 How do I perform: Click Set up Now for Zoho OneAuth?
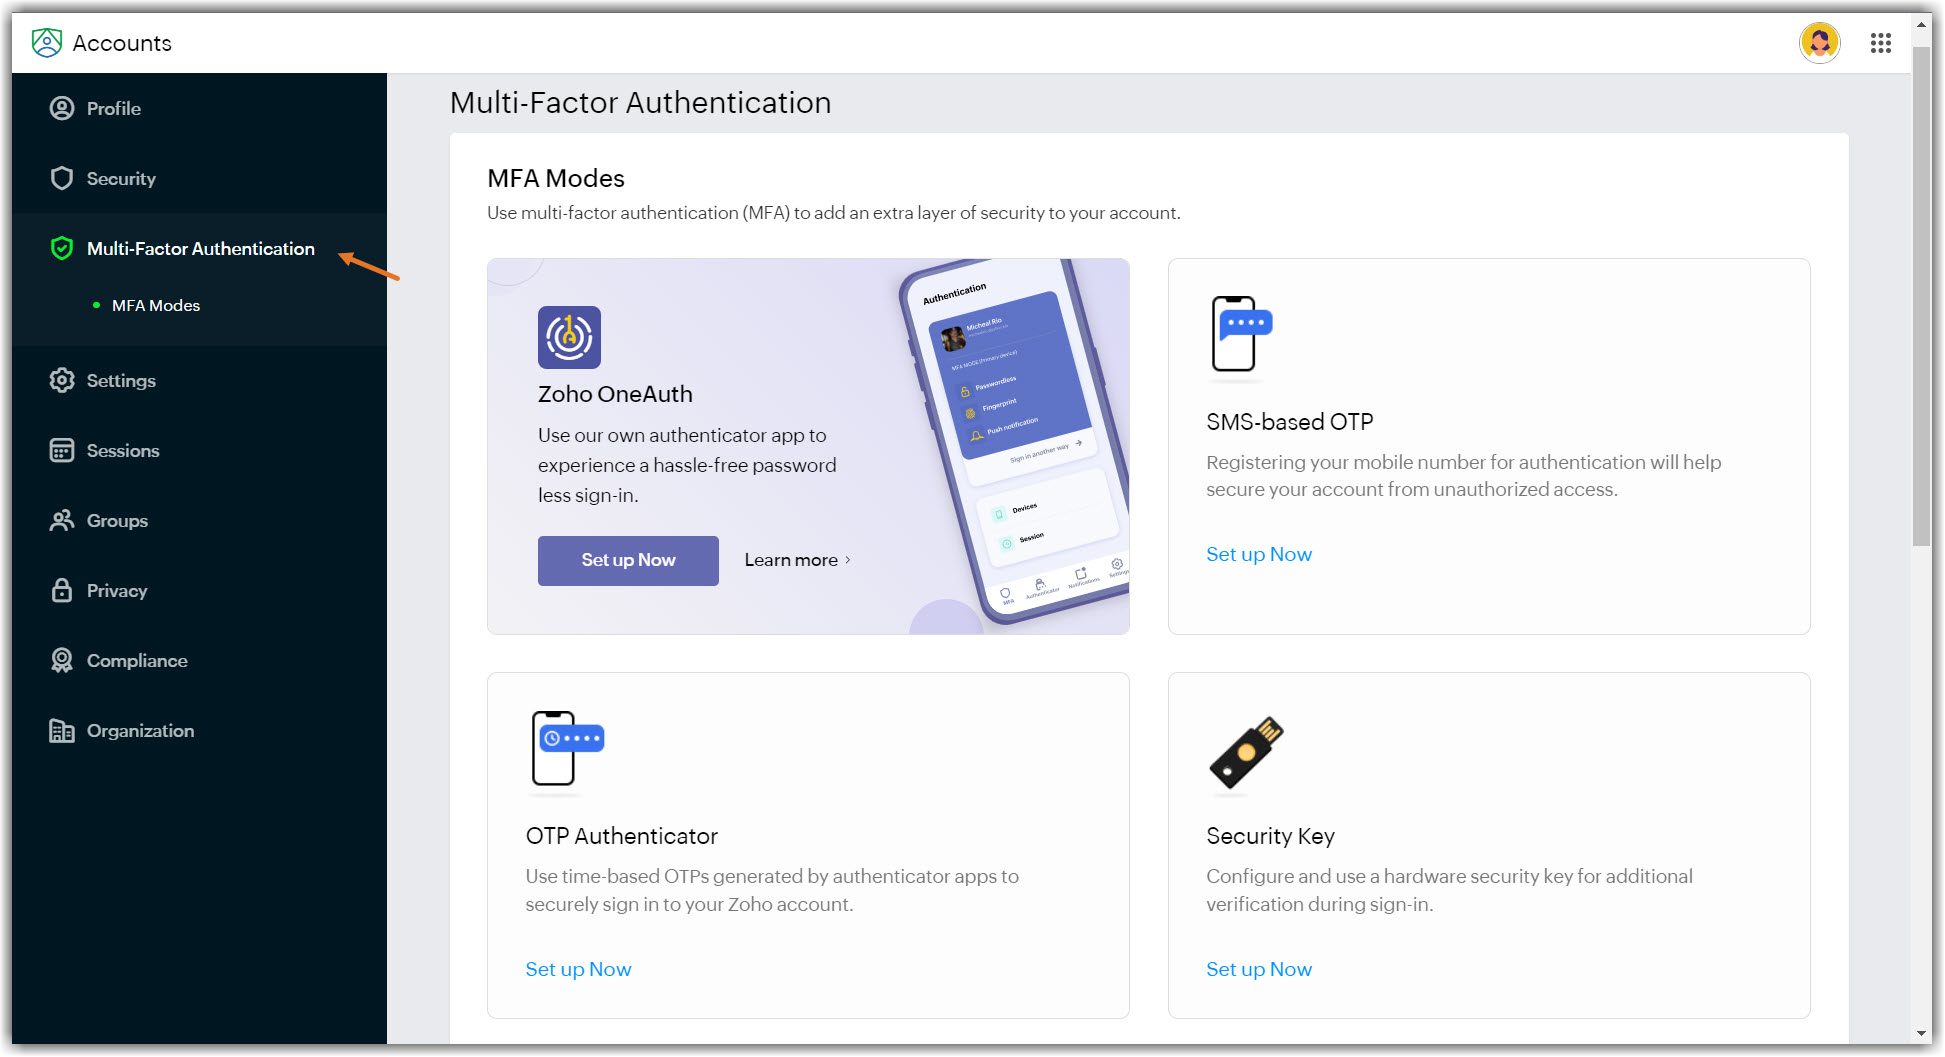[x=628, y=560]
